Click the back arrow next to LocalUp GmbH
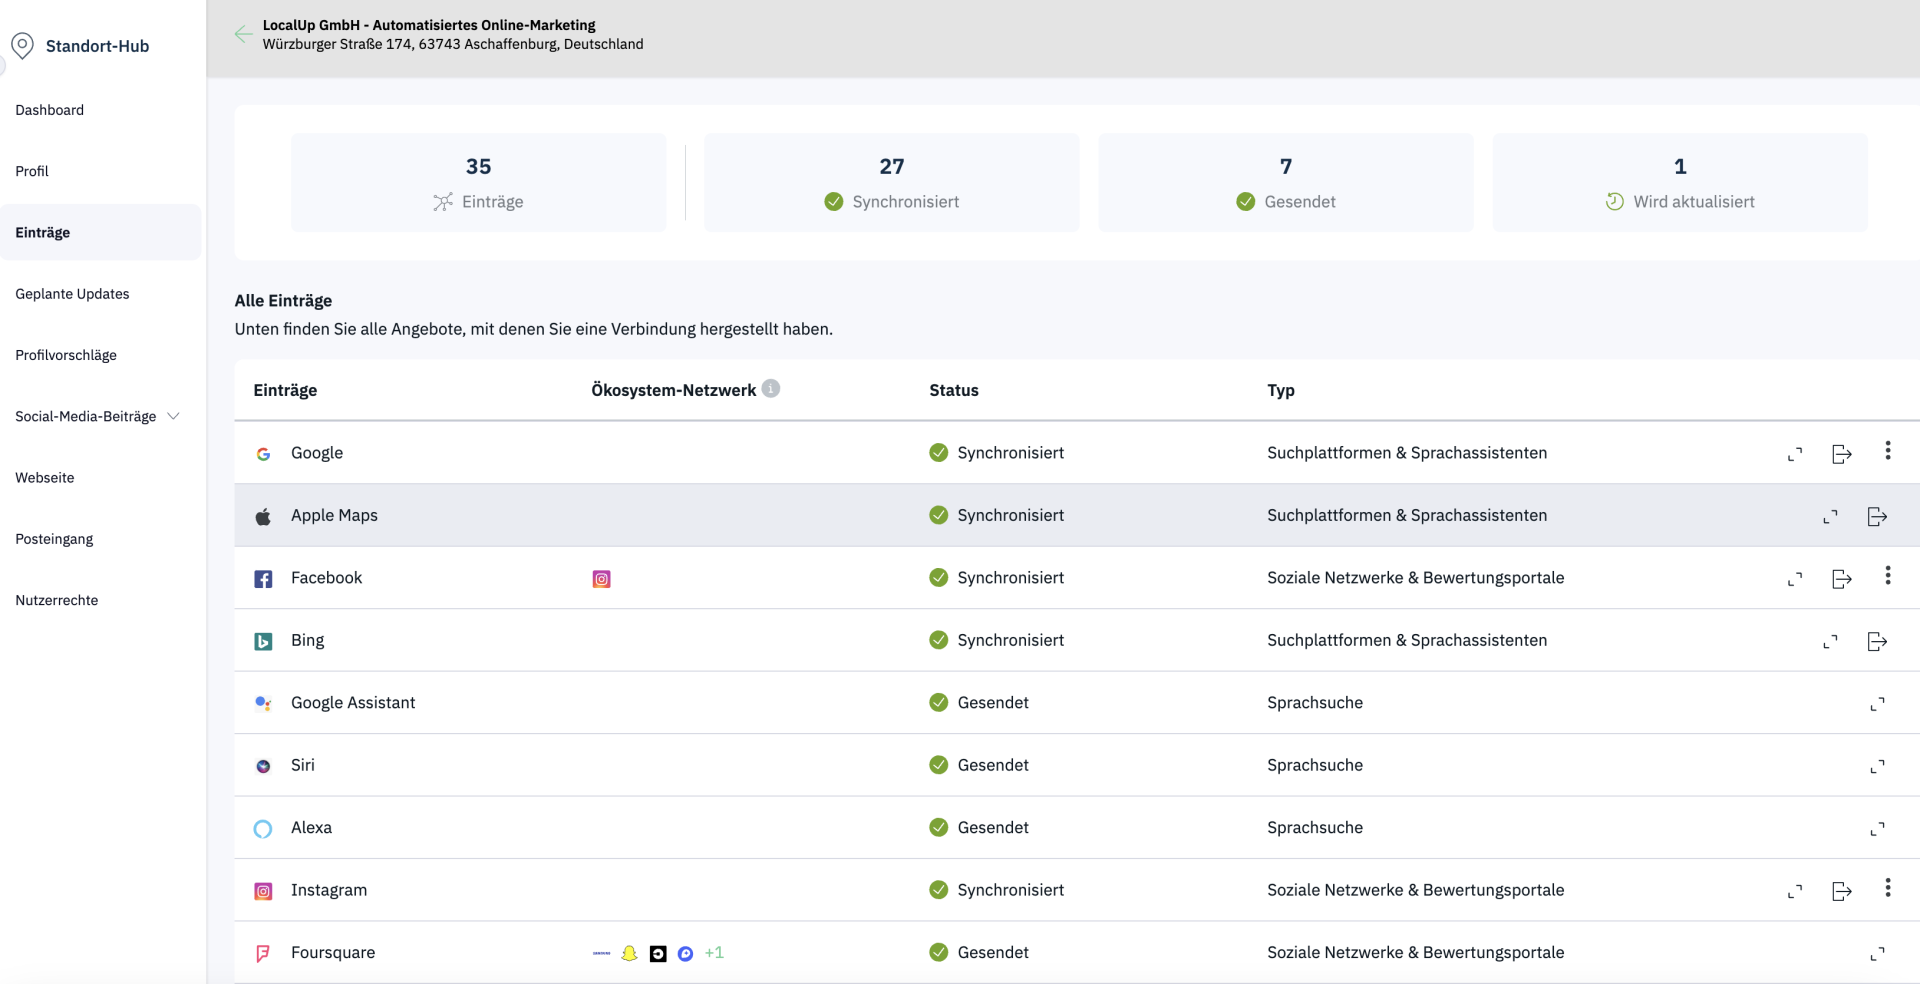This screenshot has width=1920, height=984. coord(243,34)
